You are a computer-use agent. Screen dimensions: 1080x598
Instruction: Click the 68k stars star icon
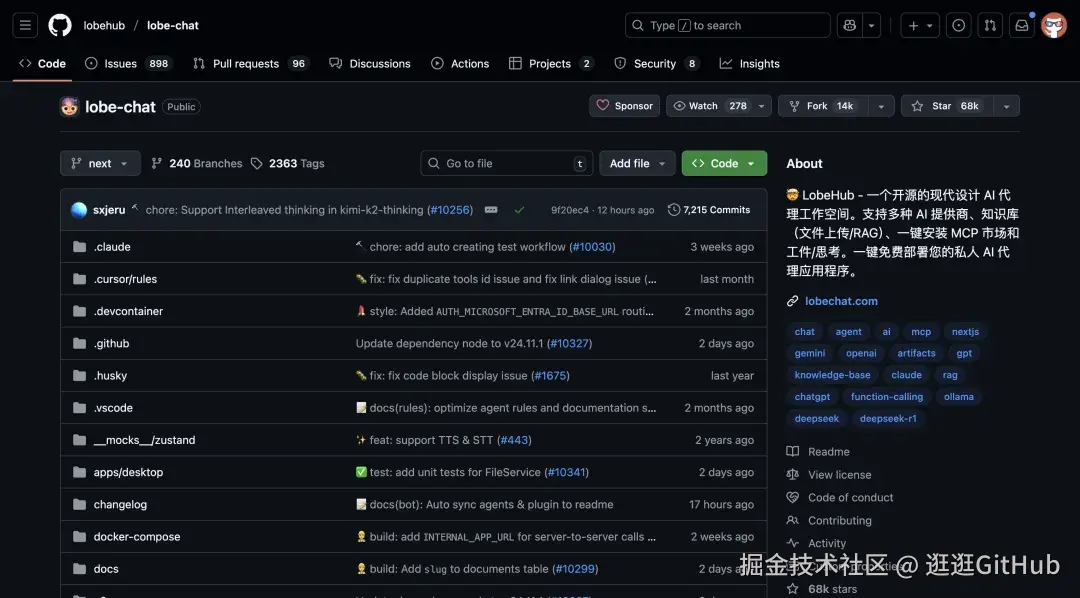[x=793, y=589]
